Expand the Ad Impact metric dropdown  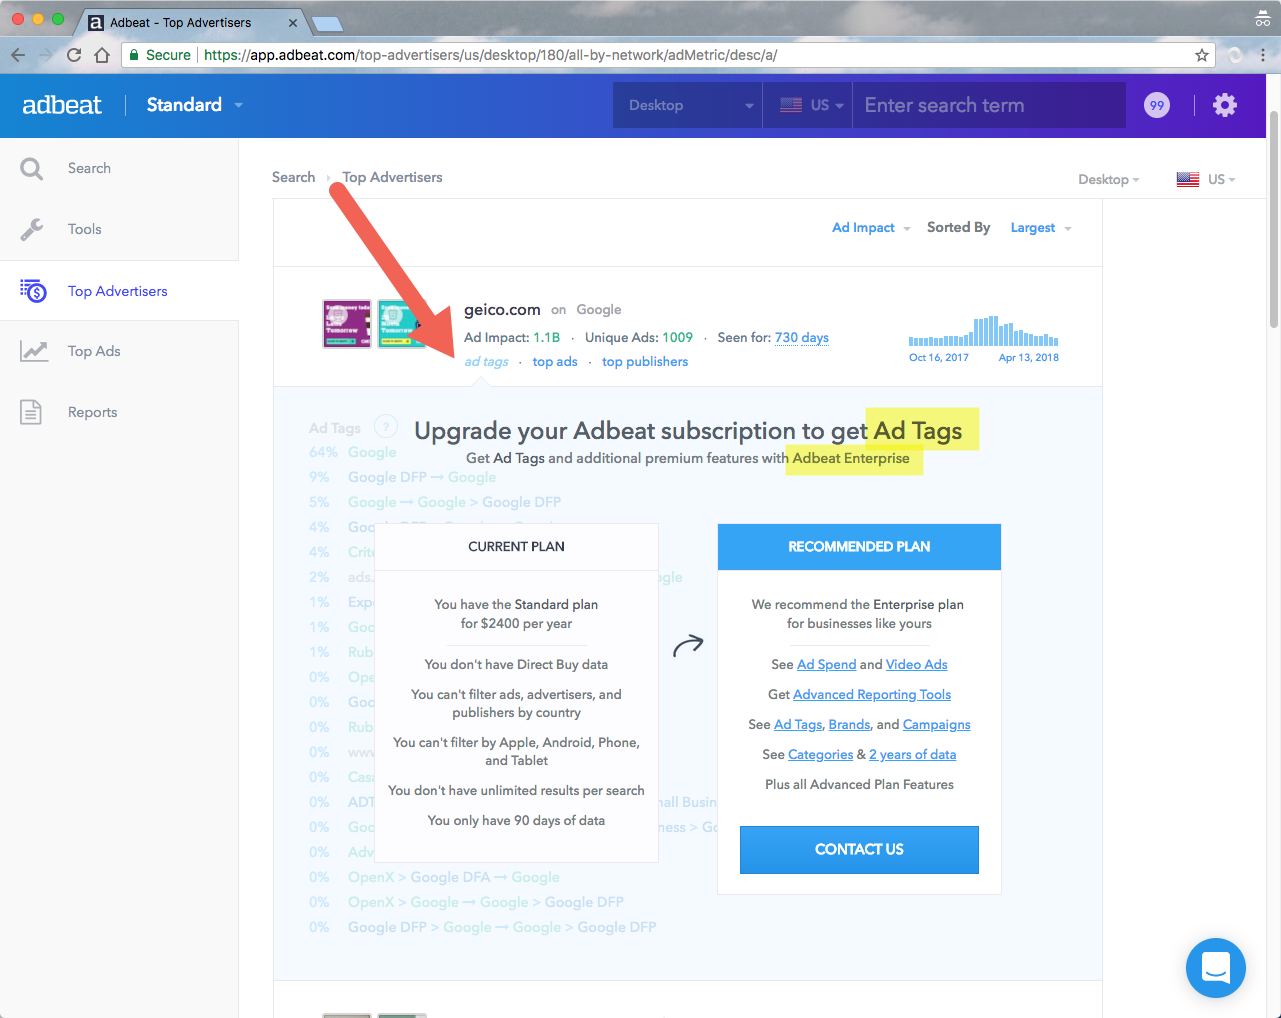coord(871,228)
